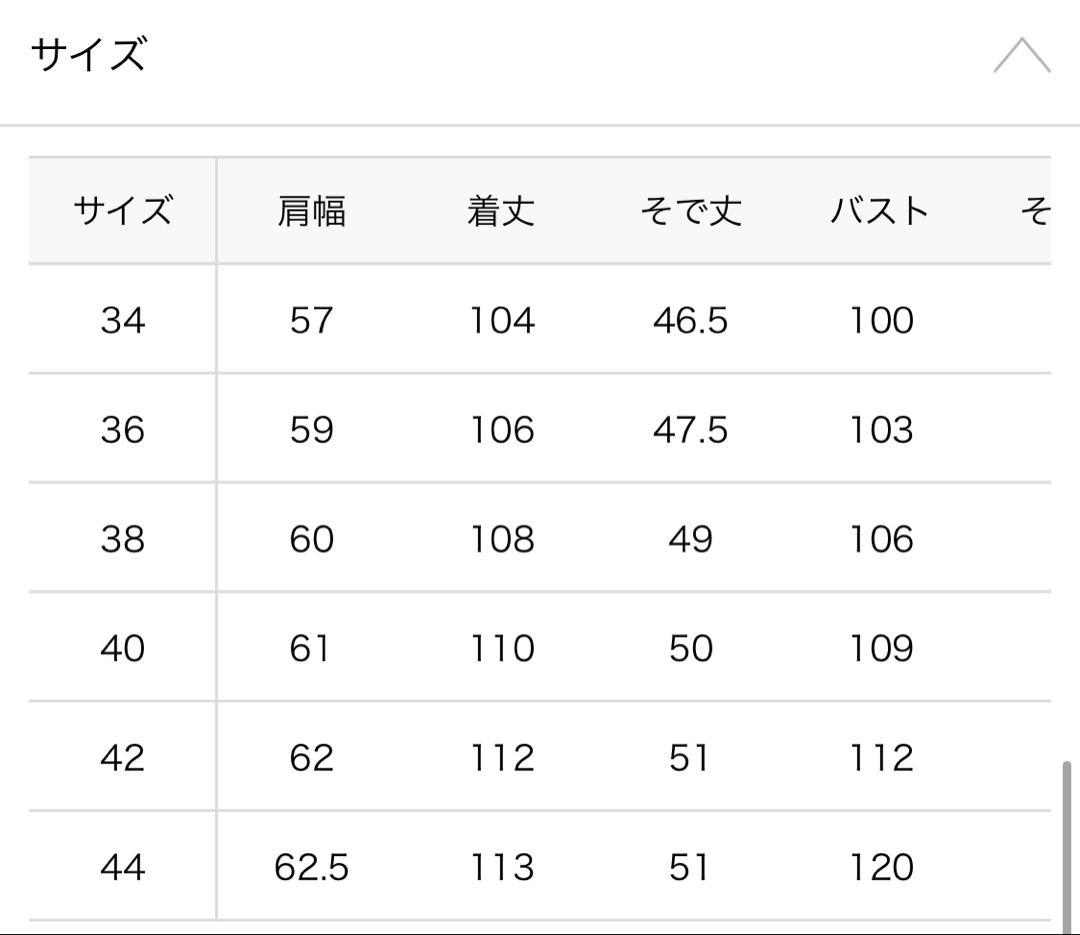Click the そで丈 value 47.5 for size 36
1080x935 pixels.
point(690,430)
